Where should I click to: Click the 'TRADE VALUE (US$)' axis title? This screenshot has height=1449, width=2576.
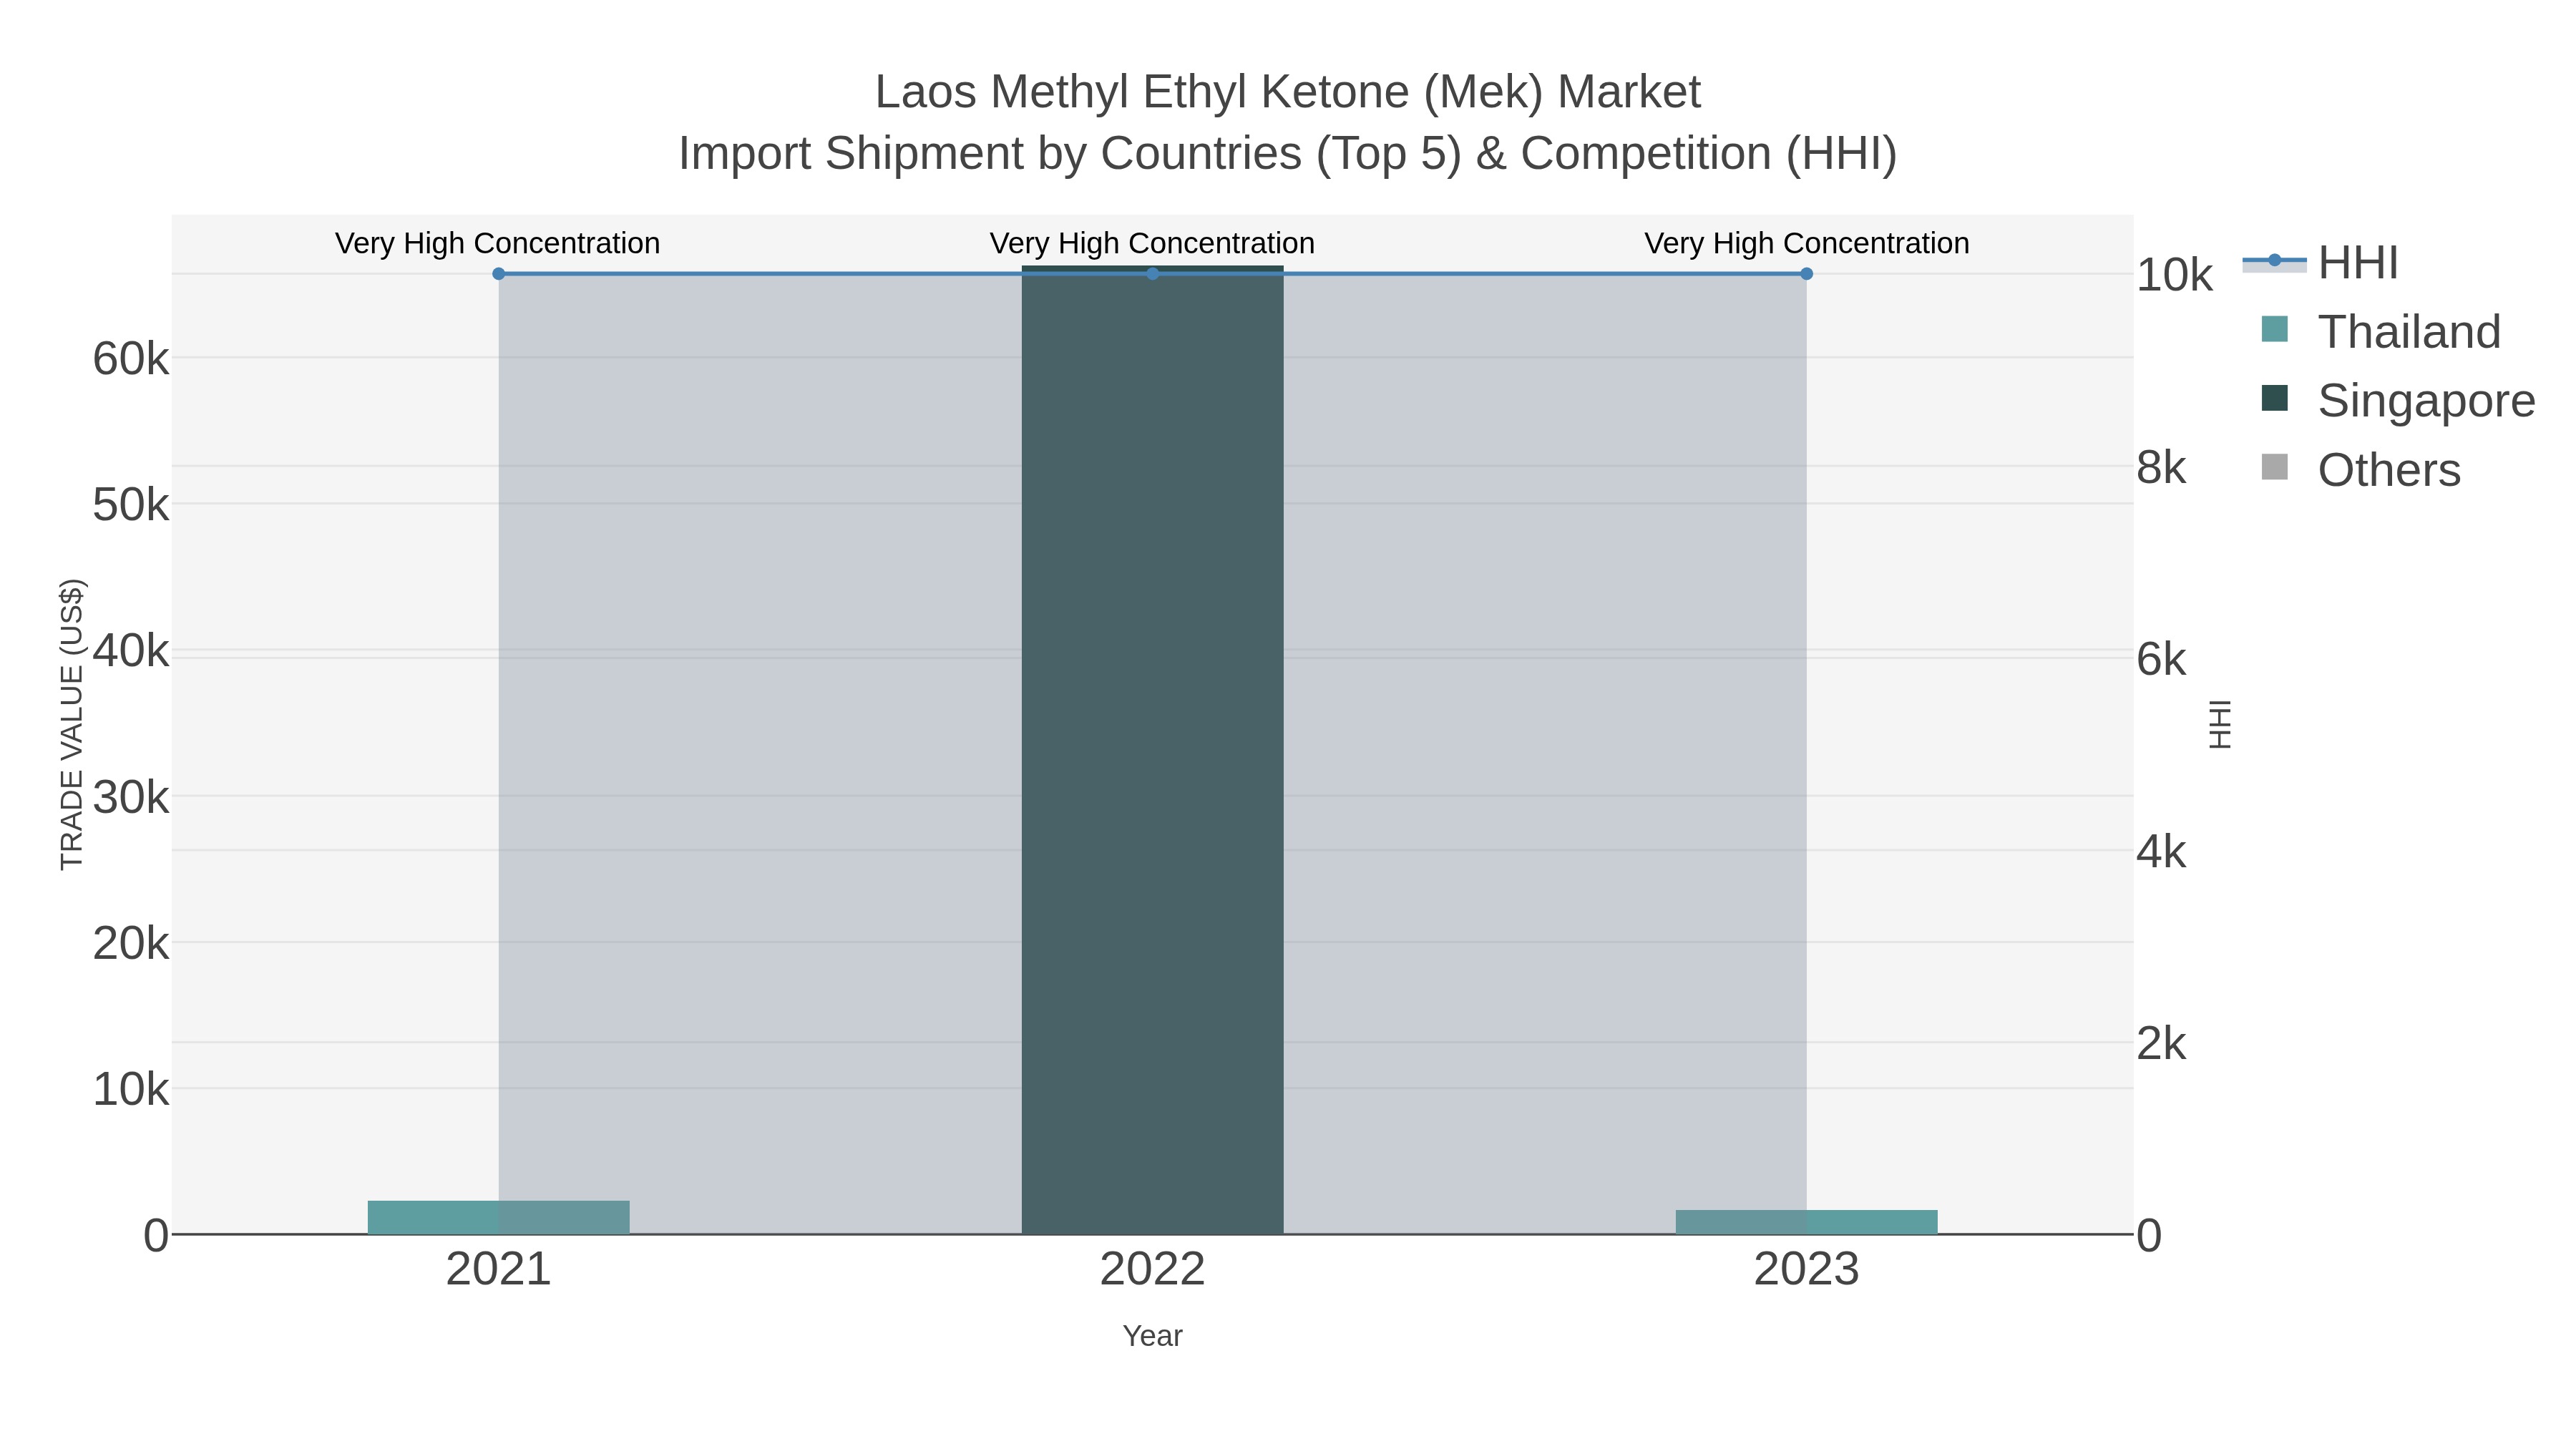click(x=72, y=724)
